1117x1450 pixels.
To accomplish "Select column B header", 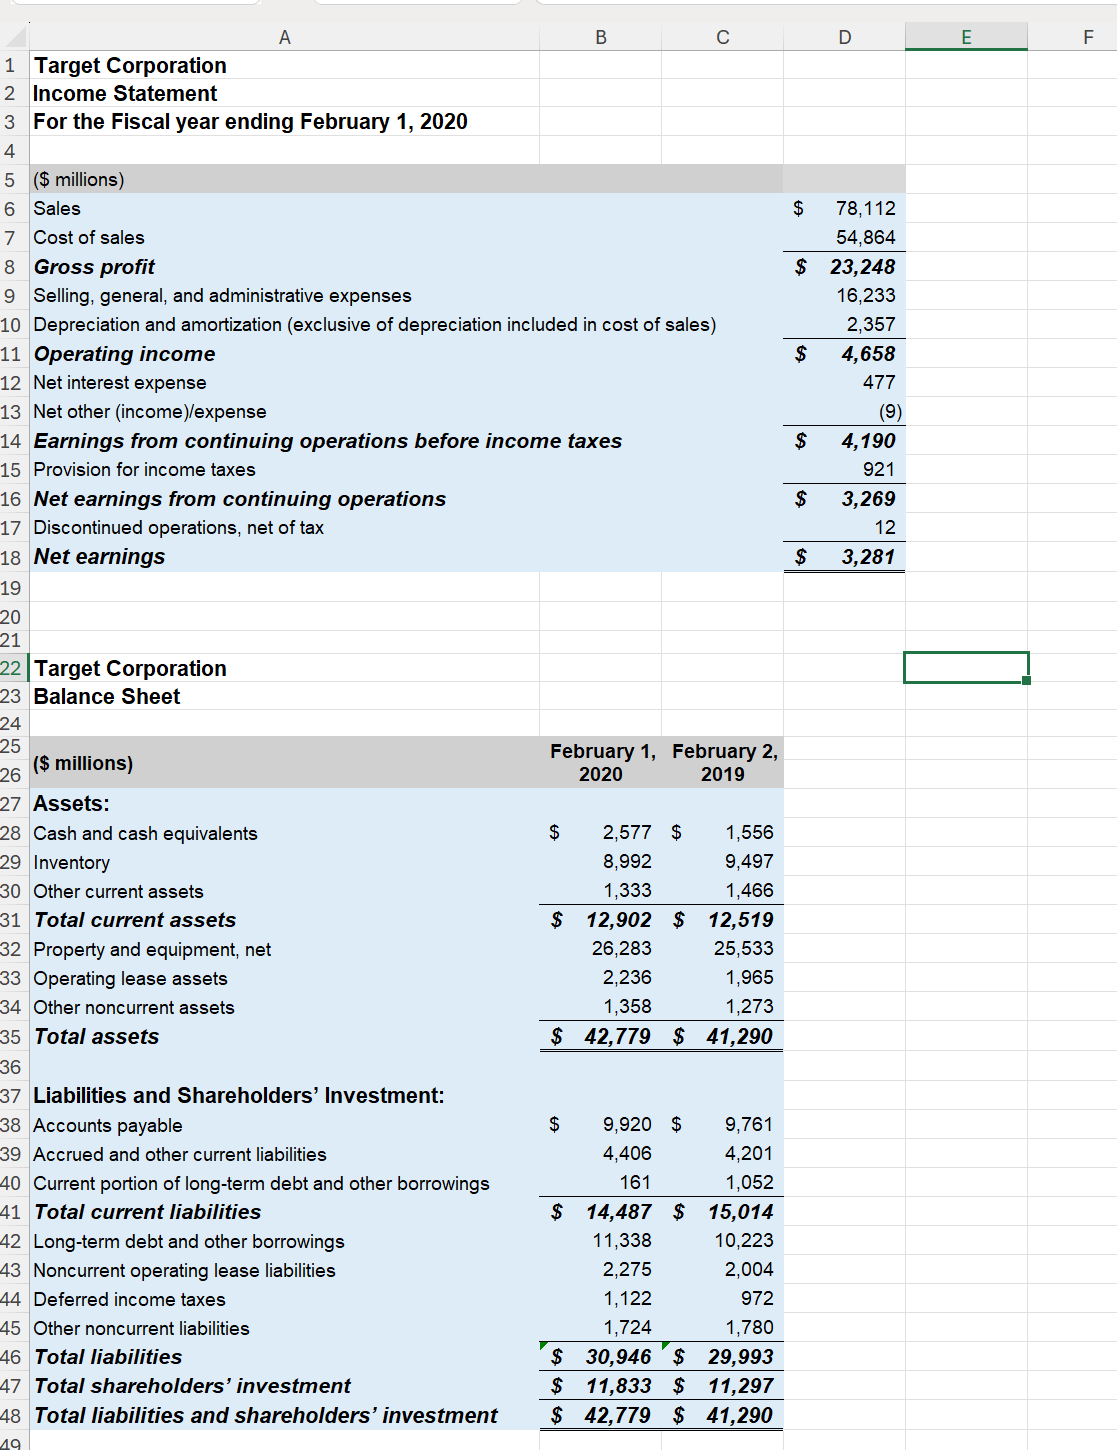I will (x=600, y=37).
